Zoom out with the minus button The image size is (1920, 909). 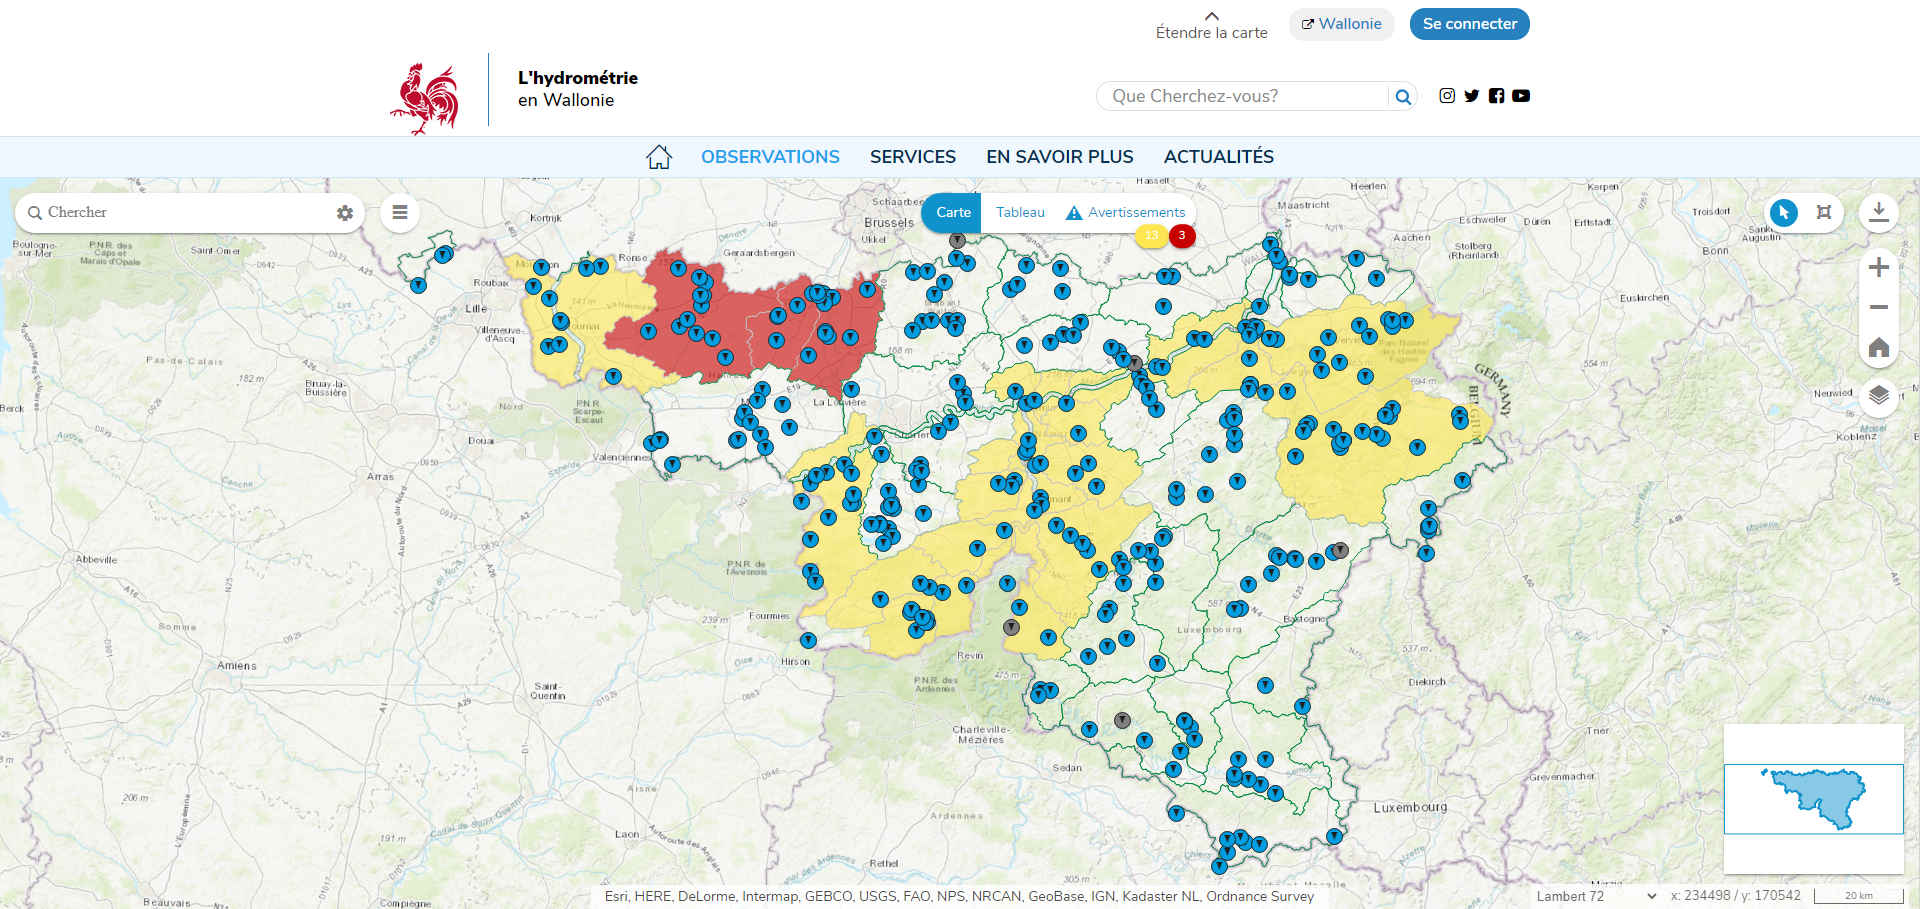pos(1879,307)
